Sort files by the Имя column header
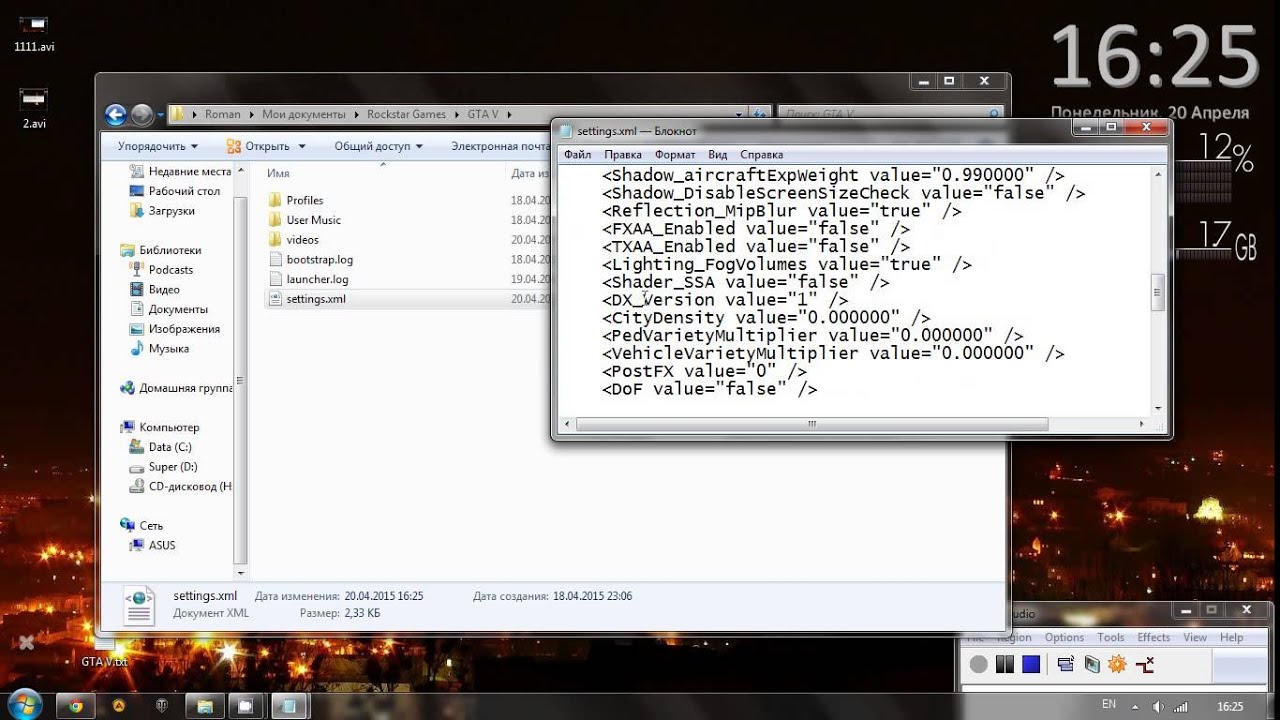This screenshot has height=720, width=1280. [278, 173]
